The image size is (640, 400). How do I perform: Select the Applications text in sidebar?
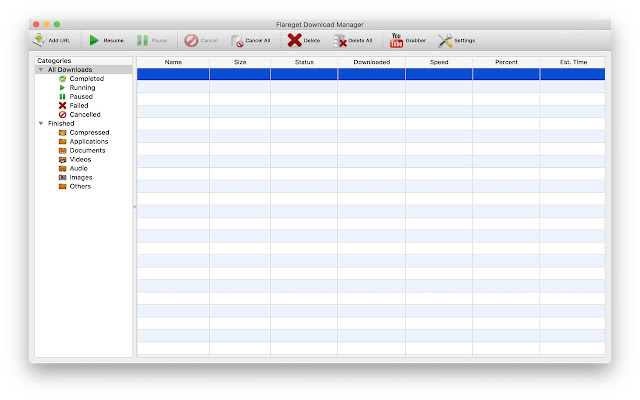click(89, 141)
